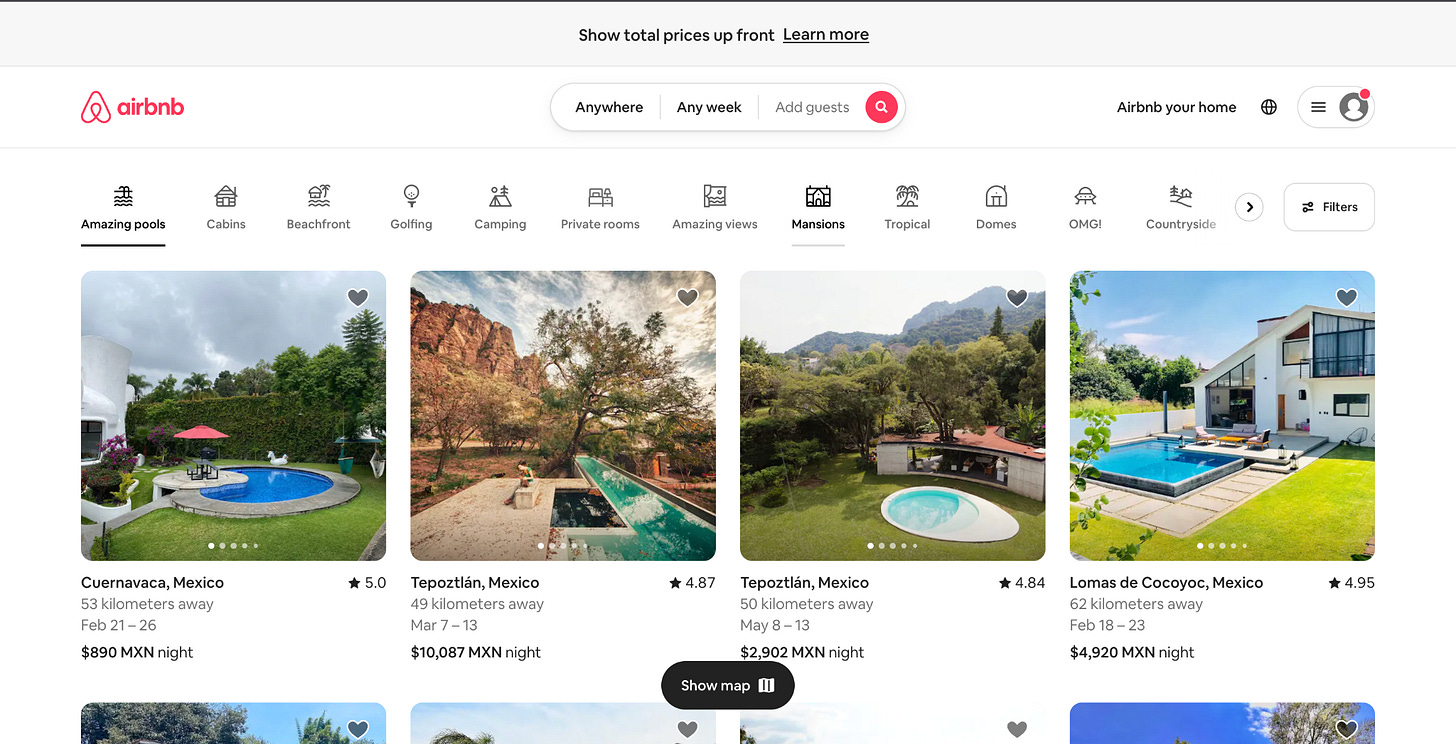Favorite the fourth listing in second row
Viewport: 1456px width, 744px height.
pyautogui.click(x=1347, y=729)
